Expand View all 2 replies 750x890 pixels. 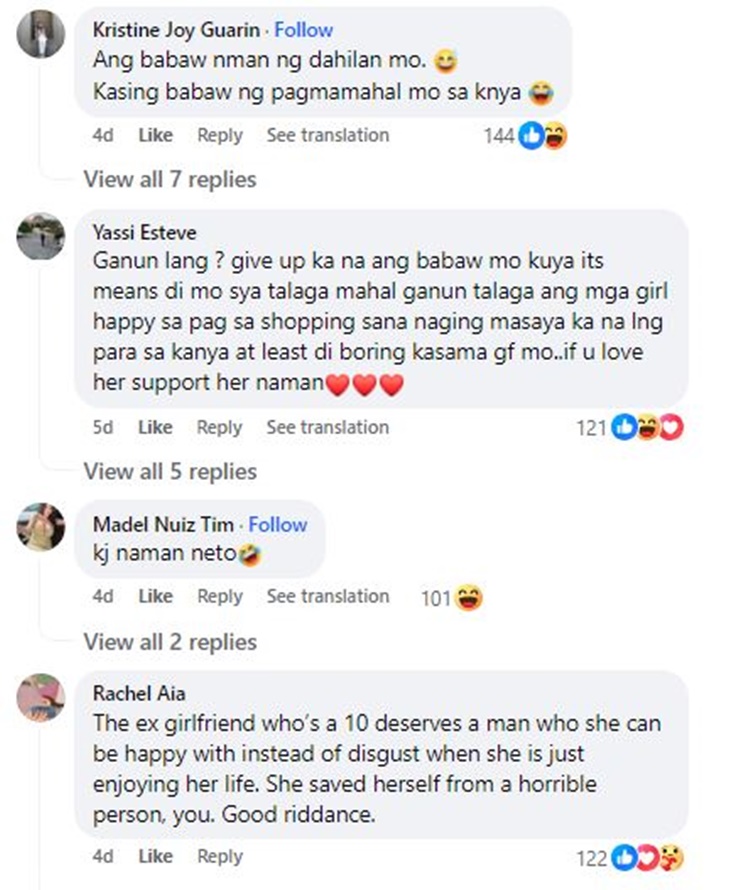click(x=170, y=642)
